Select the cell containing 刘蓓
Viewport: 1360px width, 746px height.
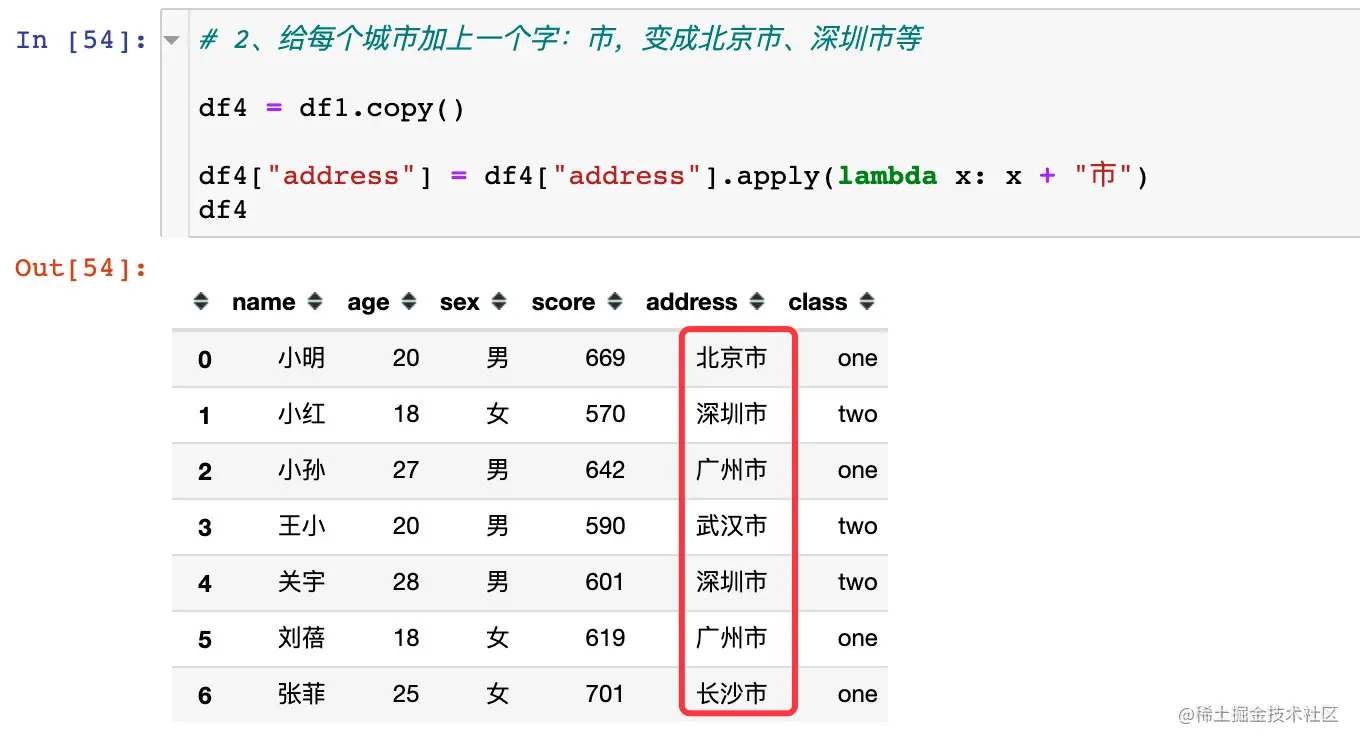click(301, 638)
